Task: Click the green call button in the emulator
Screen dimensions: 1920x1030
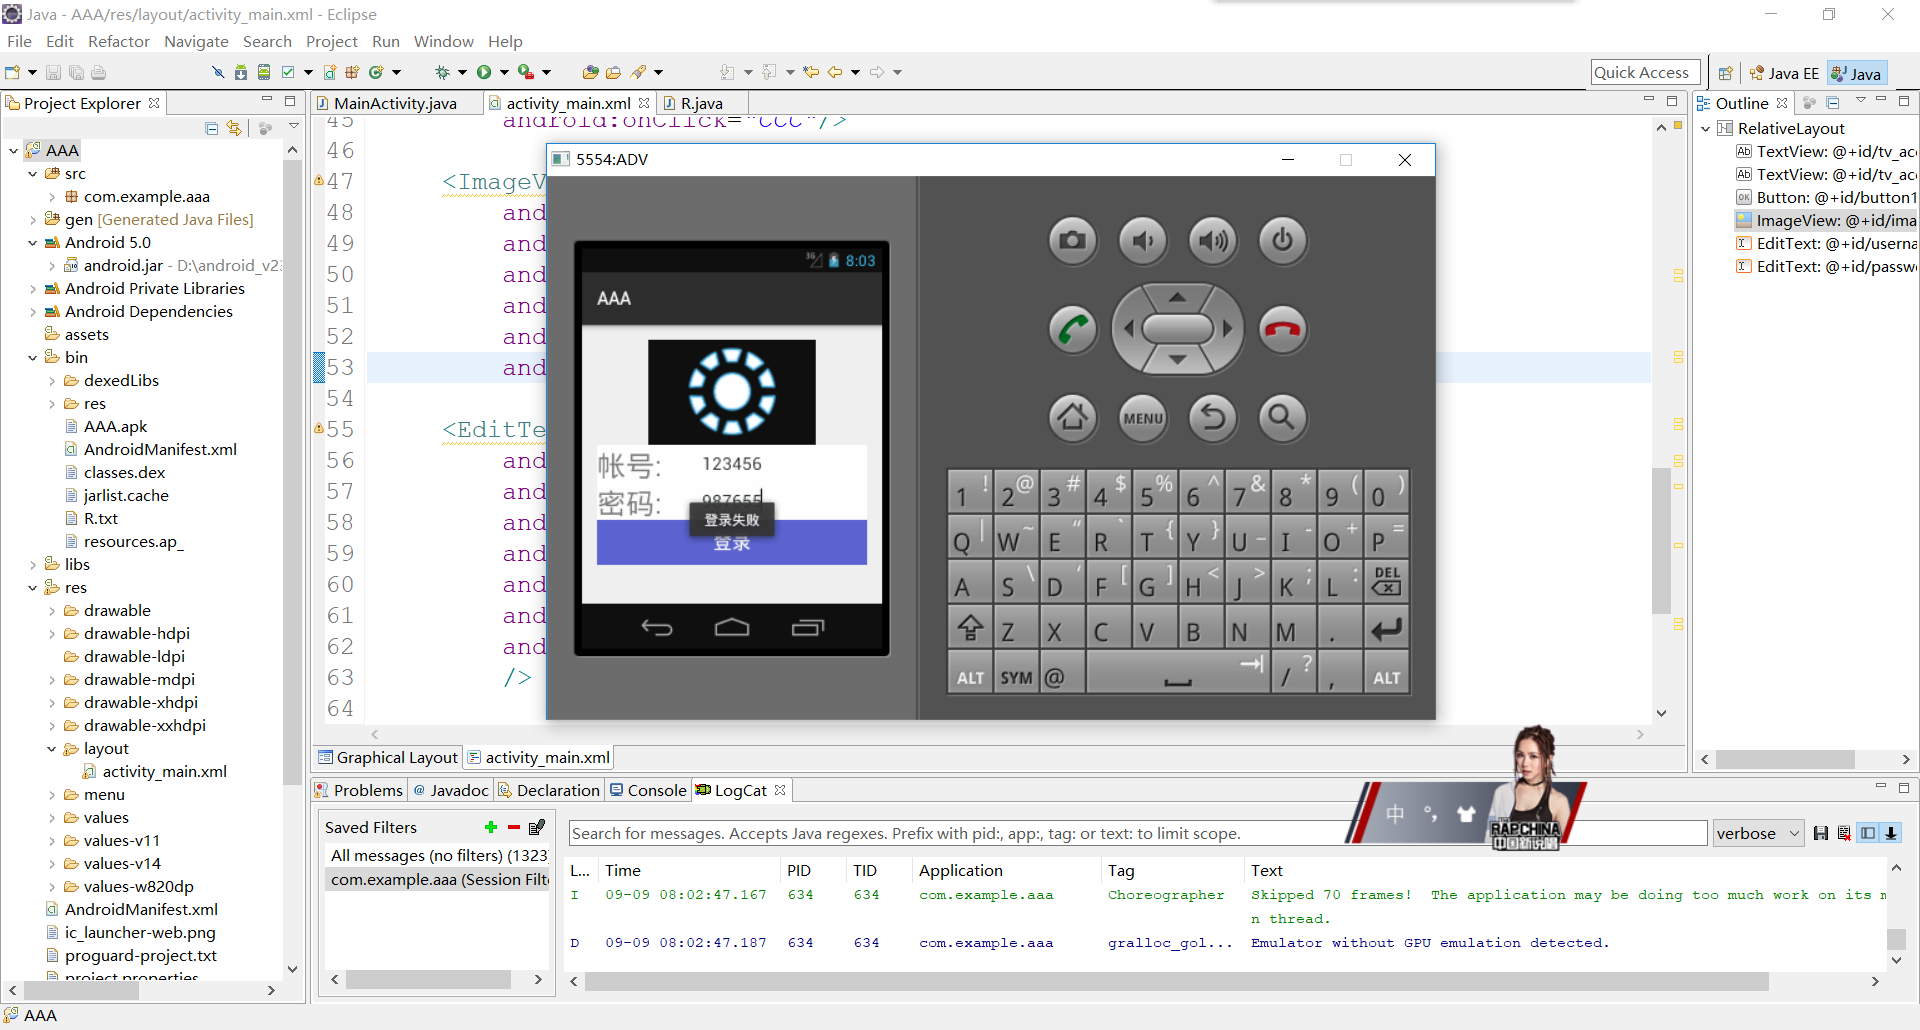Action: (1072, 329)
